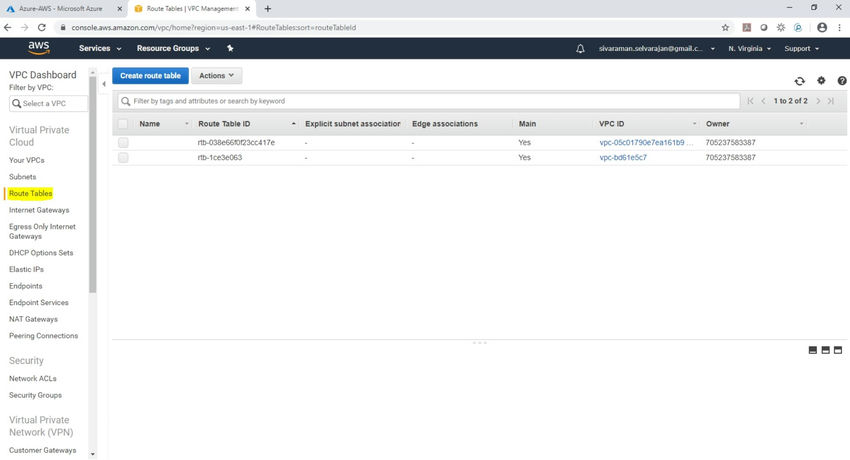Click the browser address bar URL
Viewport: 850px width, 460px height.
click(214, 28)
